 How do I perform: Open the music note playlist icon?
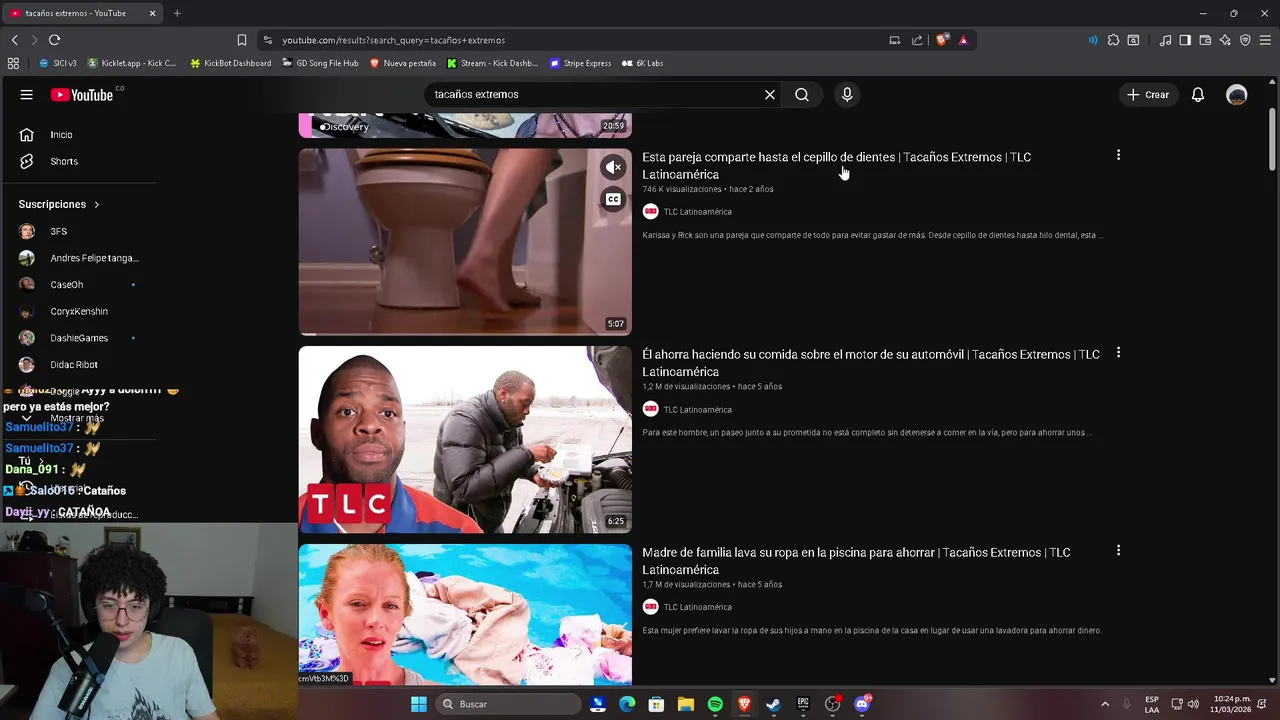tap(1165, 40)
